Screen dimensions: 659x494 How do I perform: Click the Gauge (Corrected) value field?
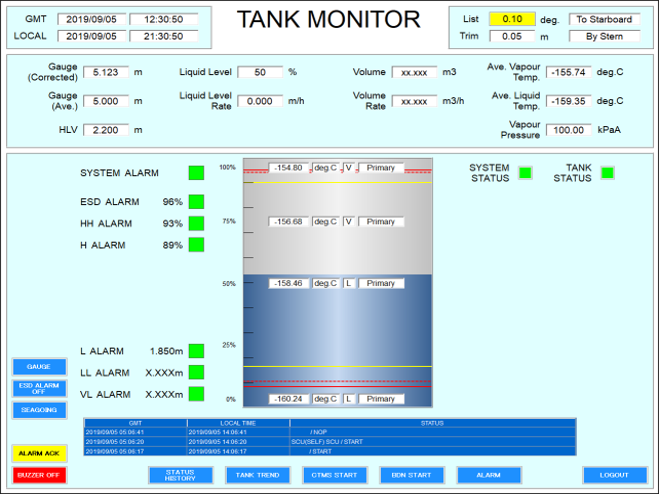point(105,72)
